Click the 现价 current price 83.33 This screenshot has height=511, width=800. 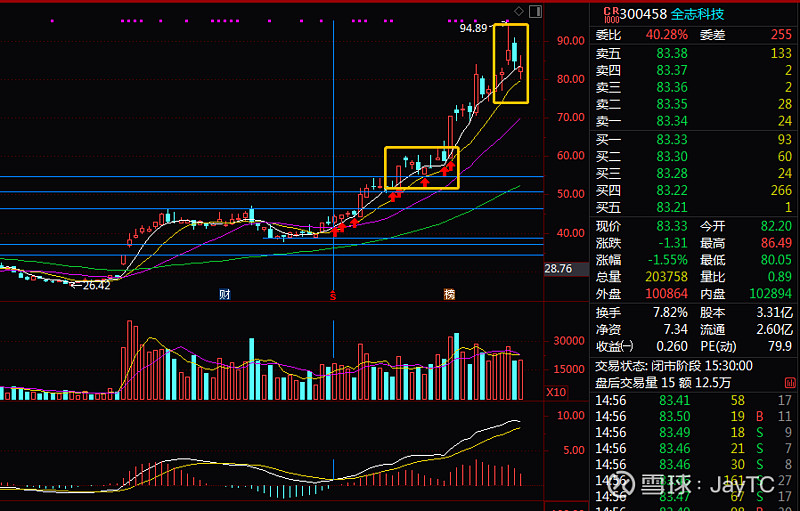click(x=672, y=226)
